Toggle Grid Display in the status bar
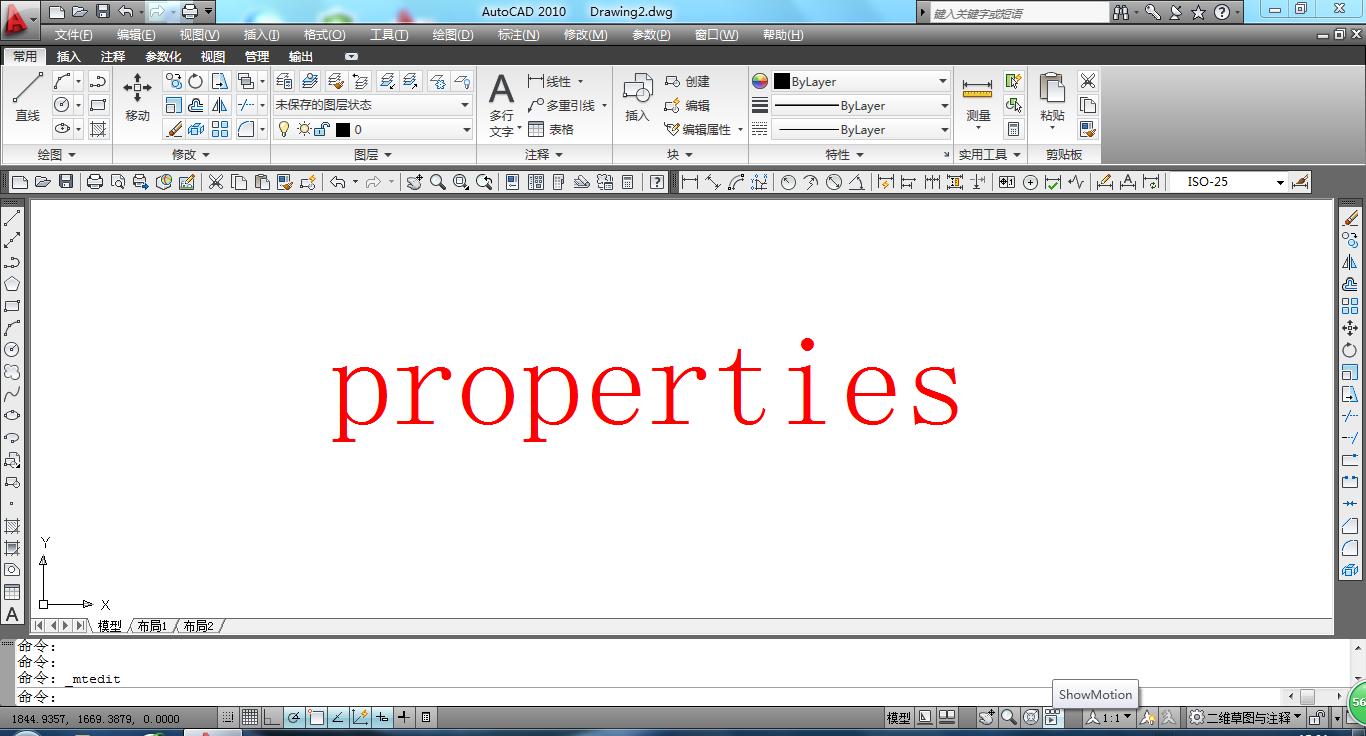Image resolution: width=1366 pixels, height=736 pixels. [x=250, y=717]
